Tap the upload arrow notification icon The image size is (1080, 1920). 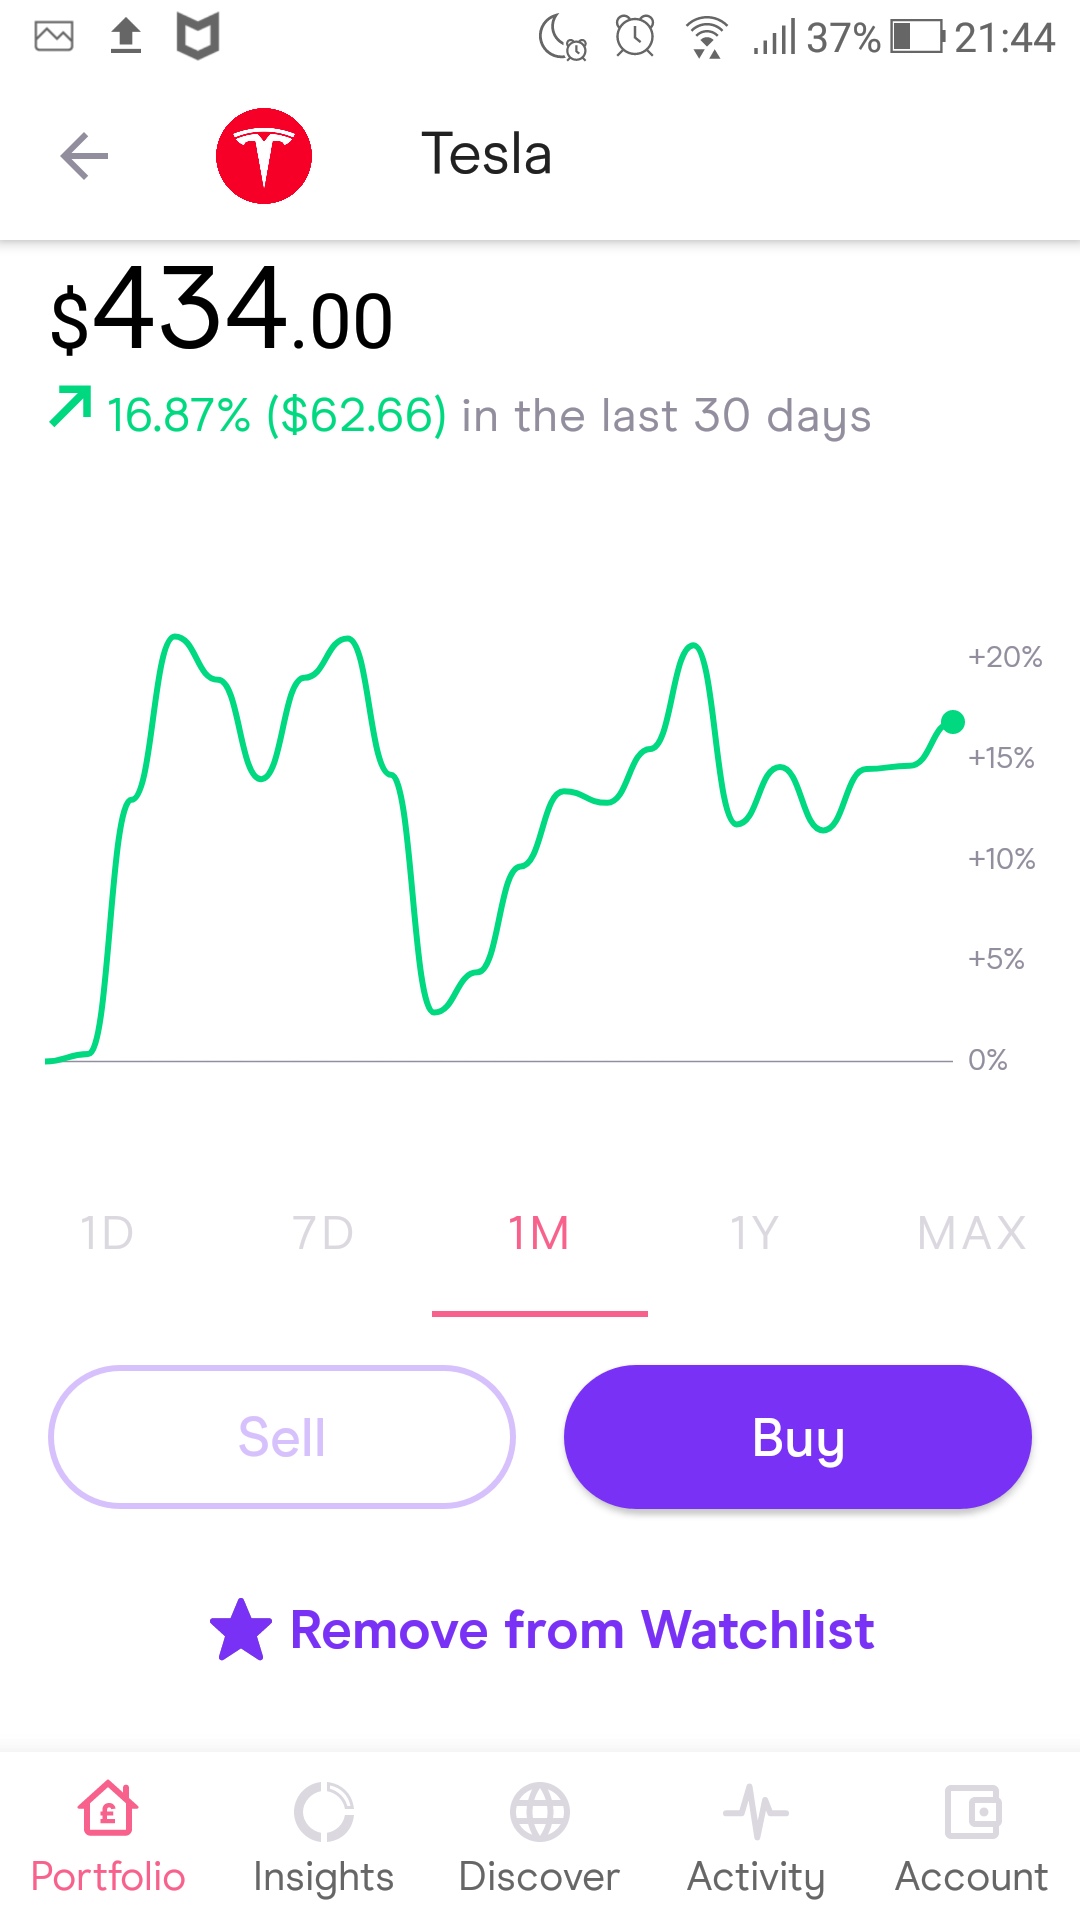125,37
